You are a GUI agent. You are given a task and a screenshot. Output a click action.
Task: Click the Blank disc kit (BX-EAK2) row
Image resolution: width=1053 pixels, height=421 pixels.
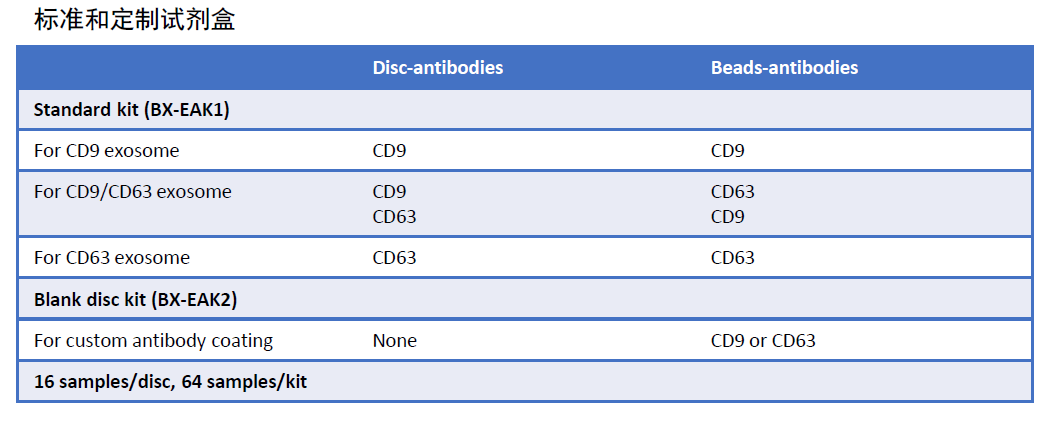[135, 299]
